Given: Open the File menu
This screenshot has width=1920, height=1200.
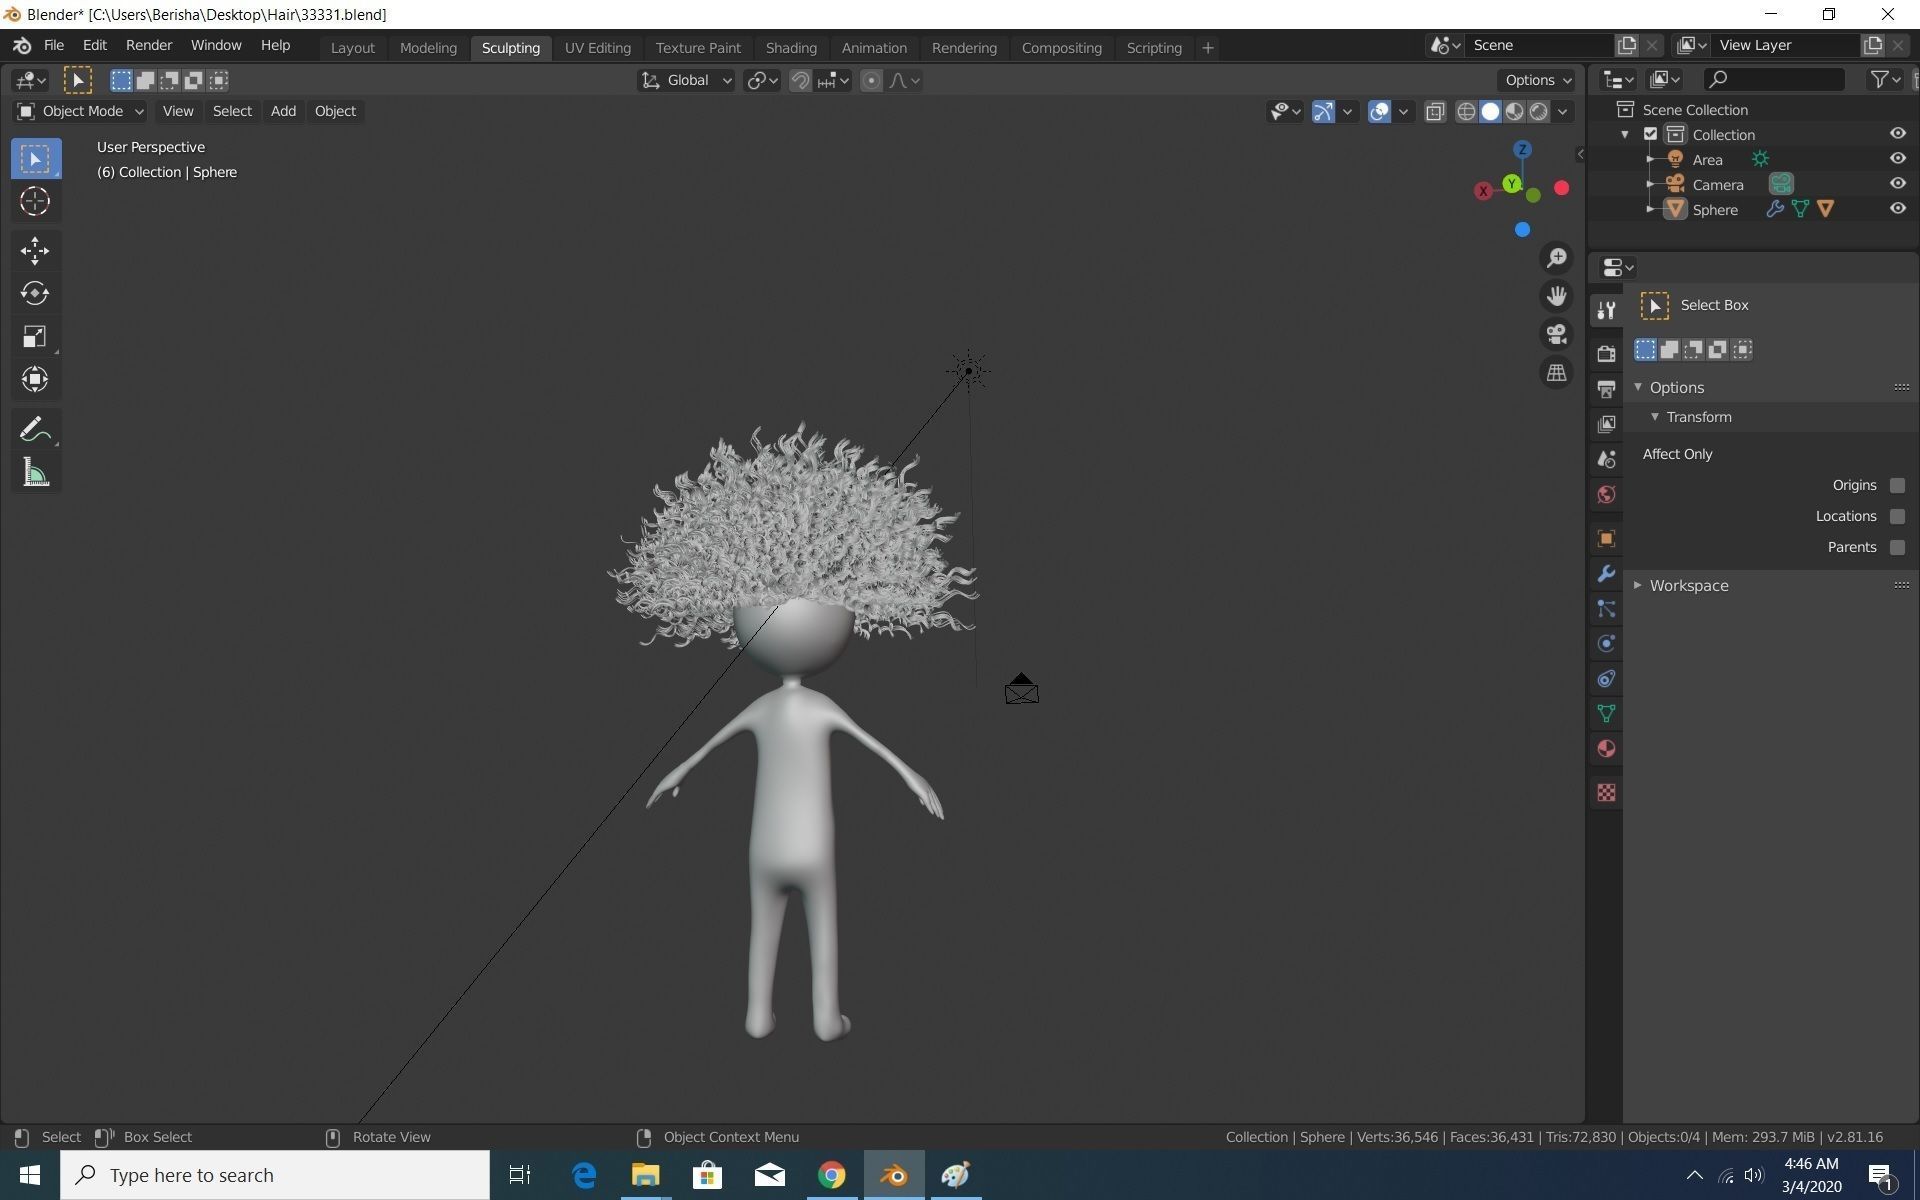Looking at the screenshot, I should point(54,46).
